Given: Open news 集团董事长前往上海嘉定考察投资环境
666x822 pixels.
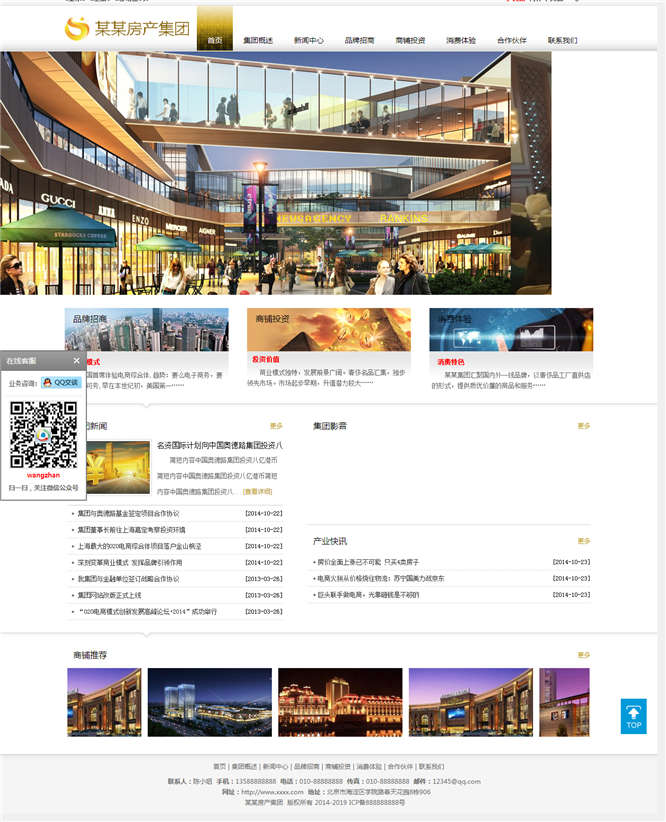Looking at the screenshot, I should [131, 529].
